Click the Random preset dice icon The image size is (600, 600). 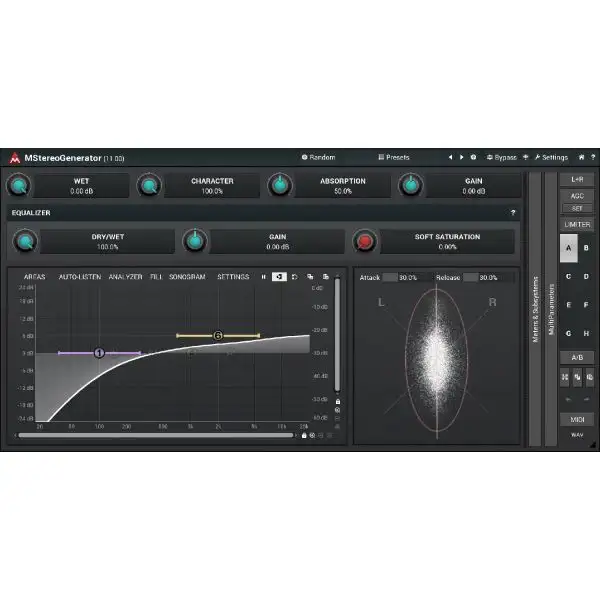304,157
